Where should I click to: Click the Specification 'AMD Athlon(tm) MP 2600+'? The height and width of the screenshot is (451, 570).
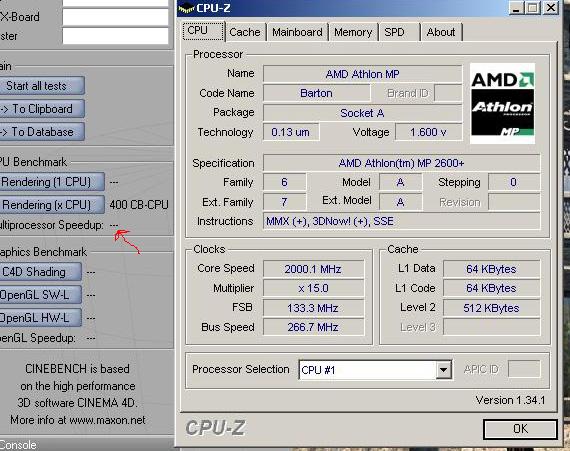401,163
